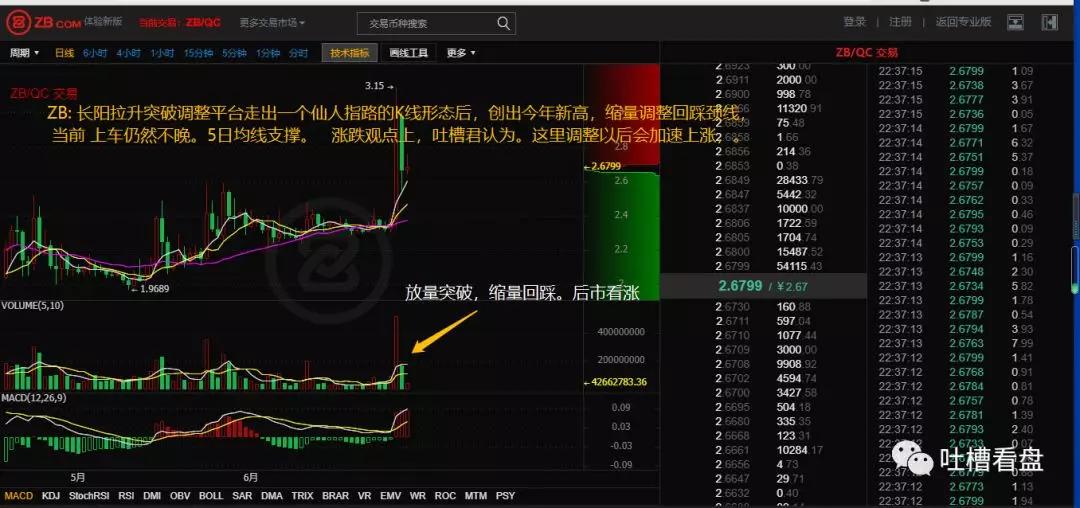Select the PSY indicator tab
The height and width of the screenshot is (508, 1080).
[x=506, y=496]
